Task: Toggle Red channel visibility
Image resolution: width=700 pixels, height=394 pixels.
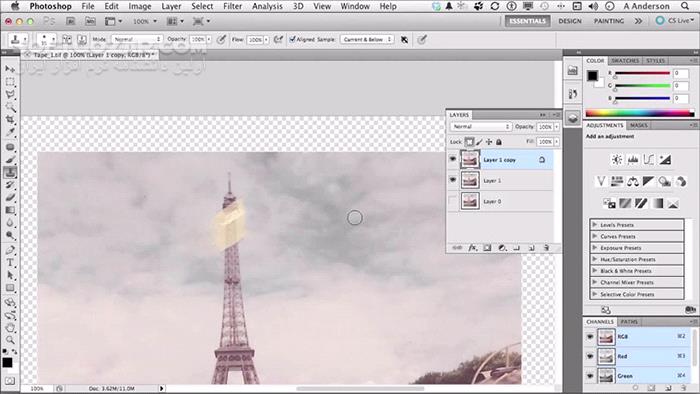Action: [590, 357]
